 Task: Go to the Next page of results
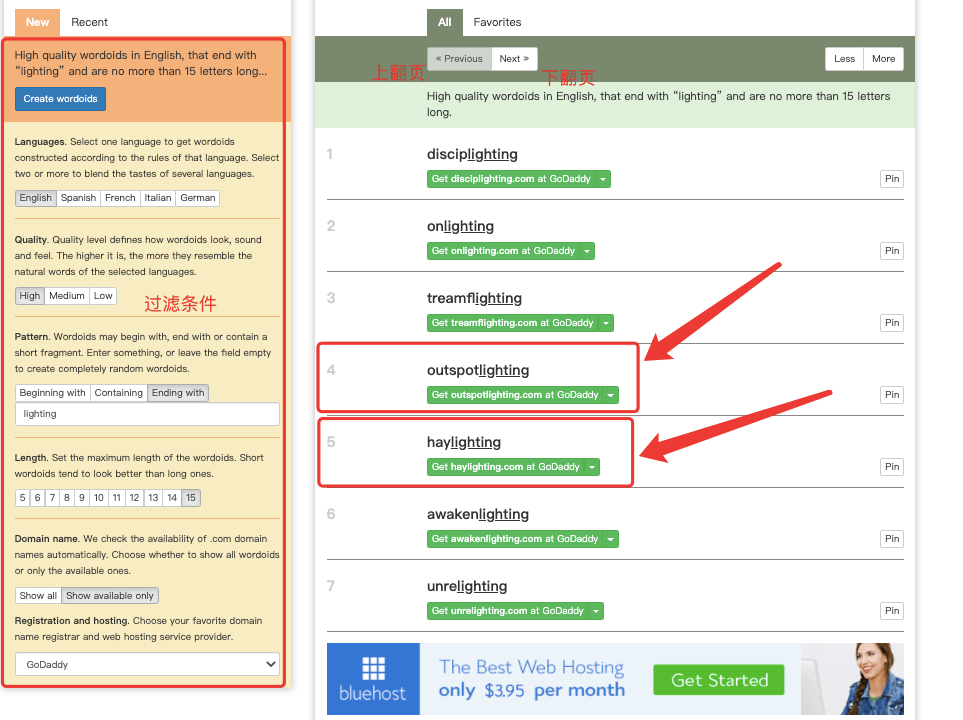(x=514, y=59)
